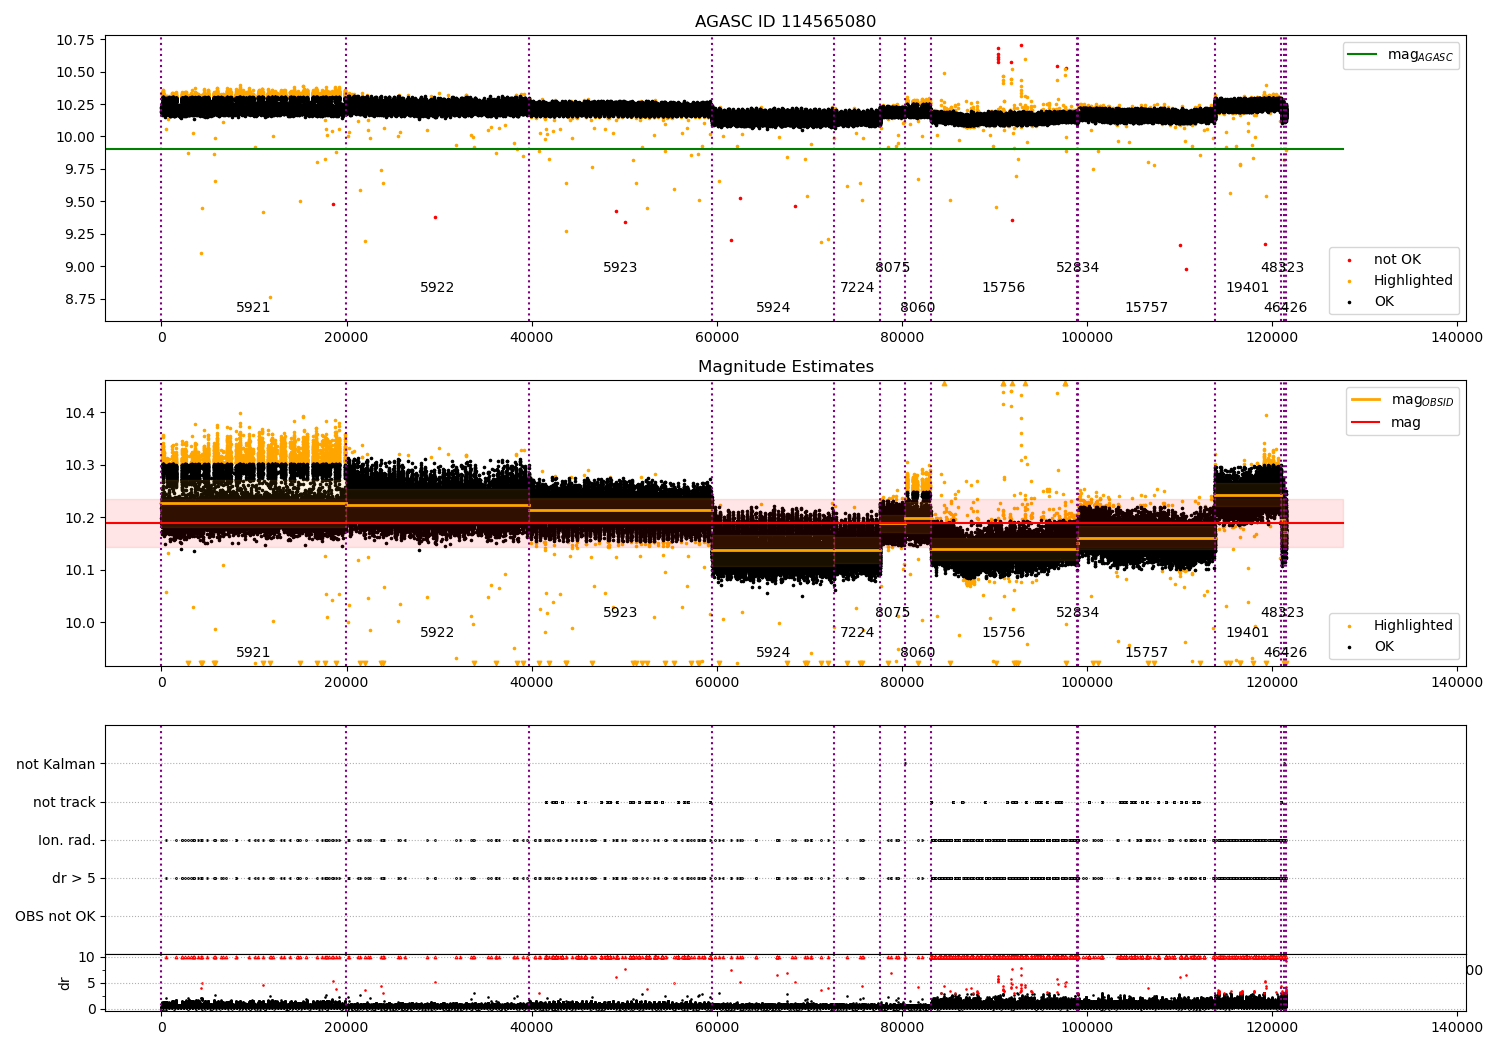Click the "OBS not OK" axis label
Screen dimensions: 1500x1050
coord(55,916)
